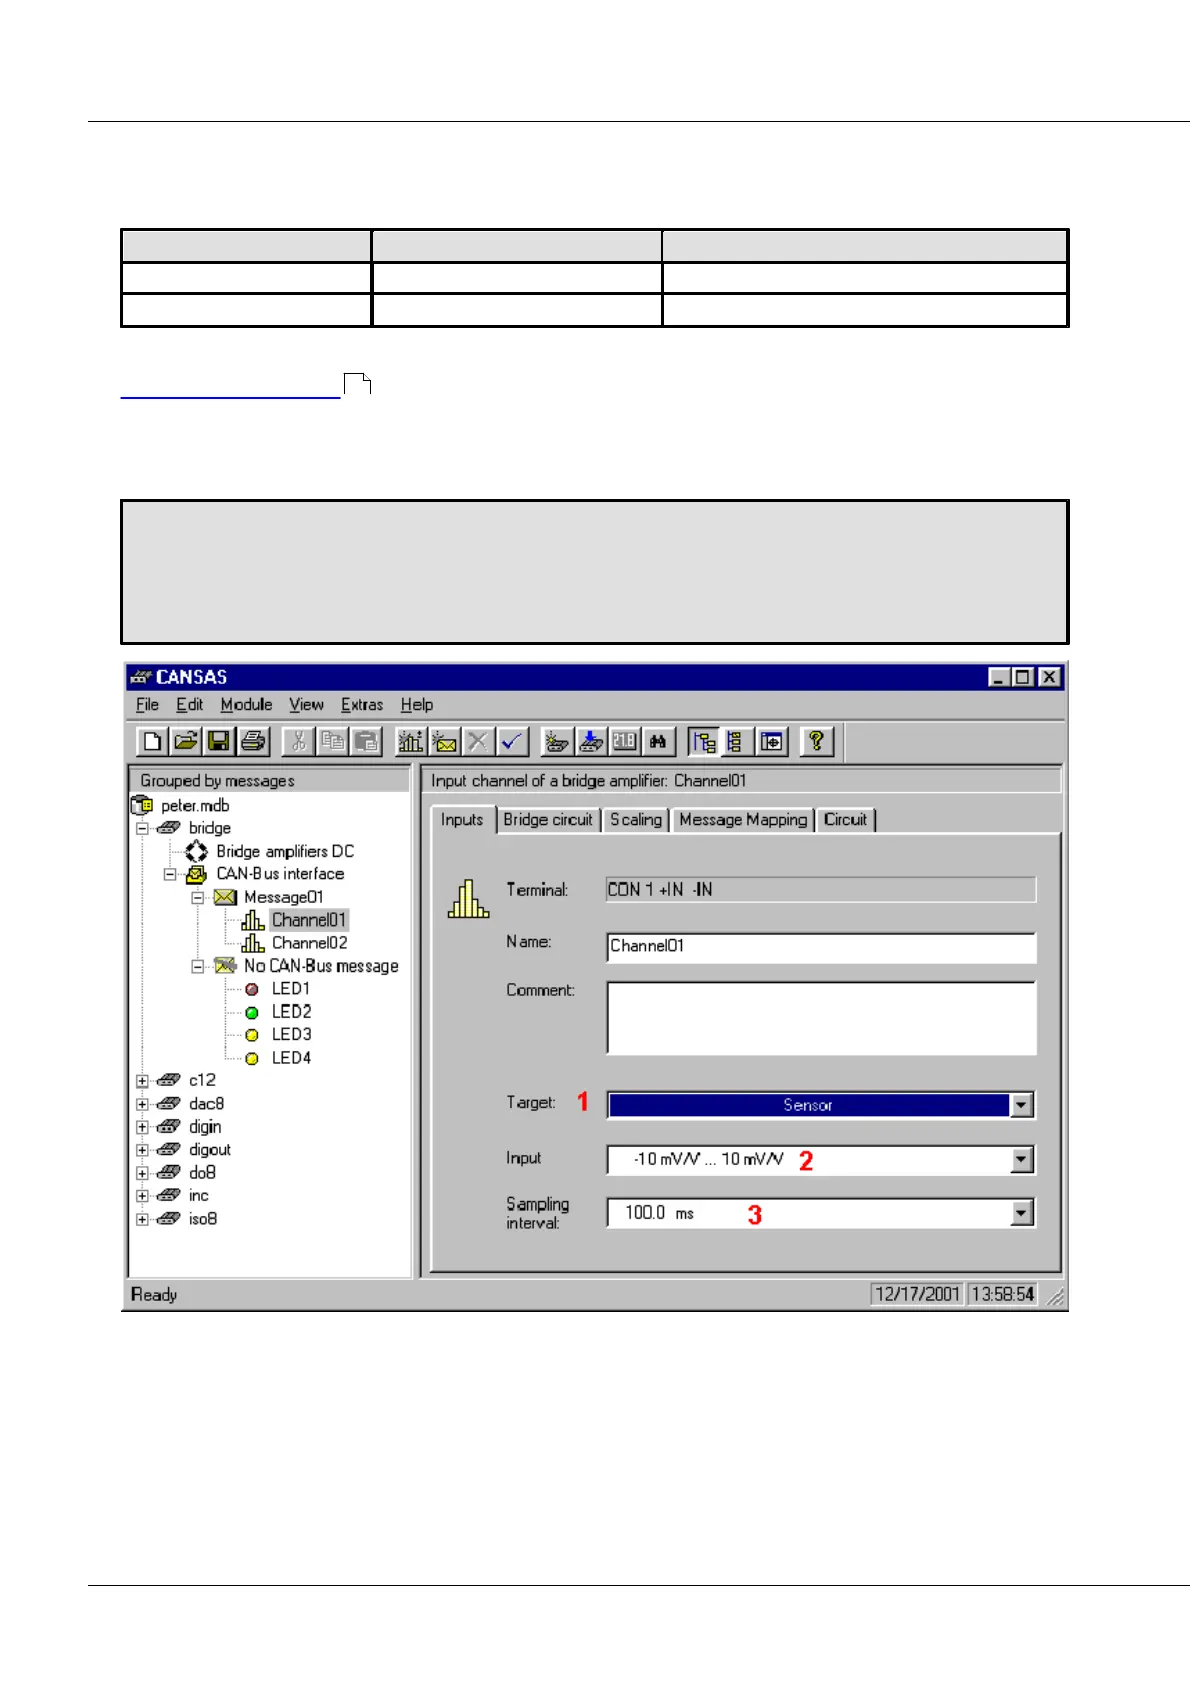
Task: Collapse the No CAN-Bus message node
Action: pos(198,966)
